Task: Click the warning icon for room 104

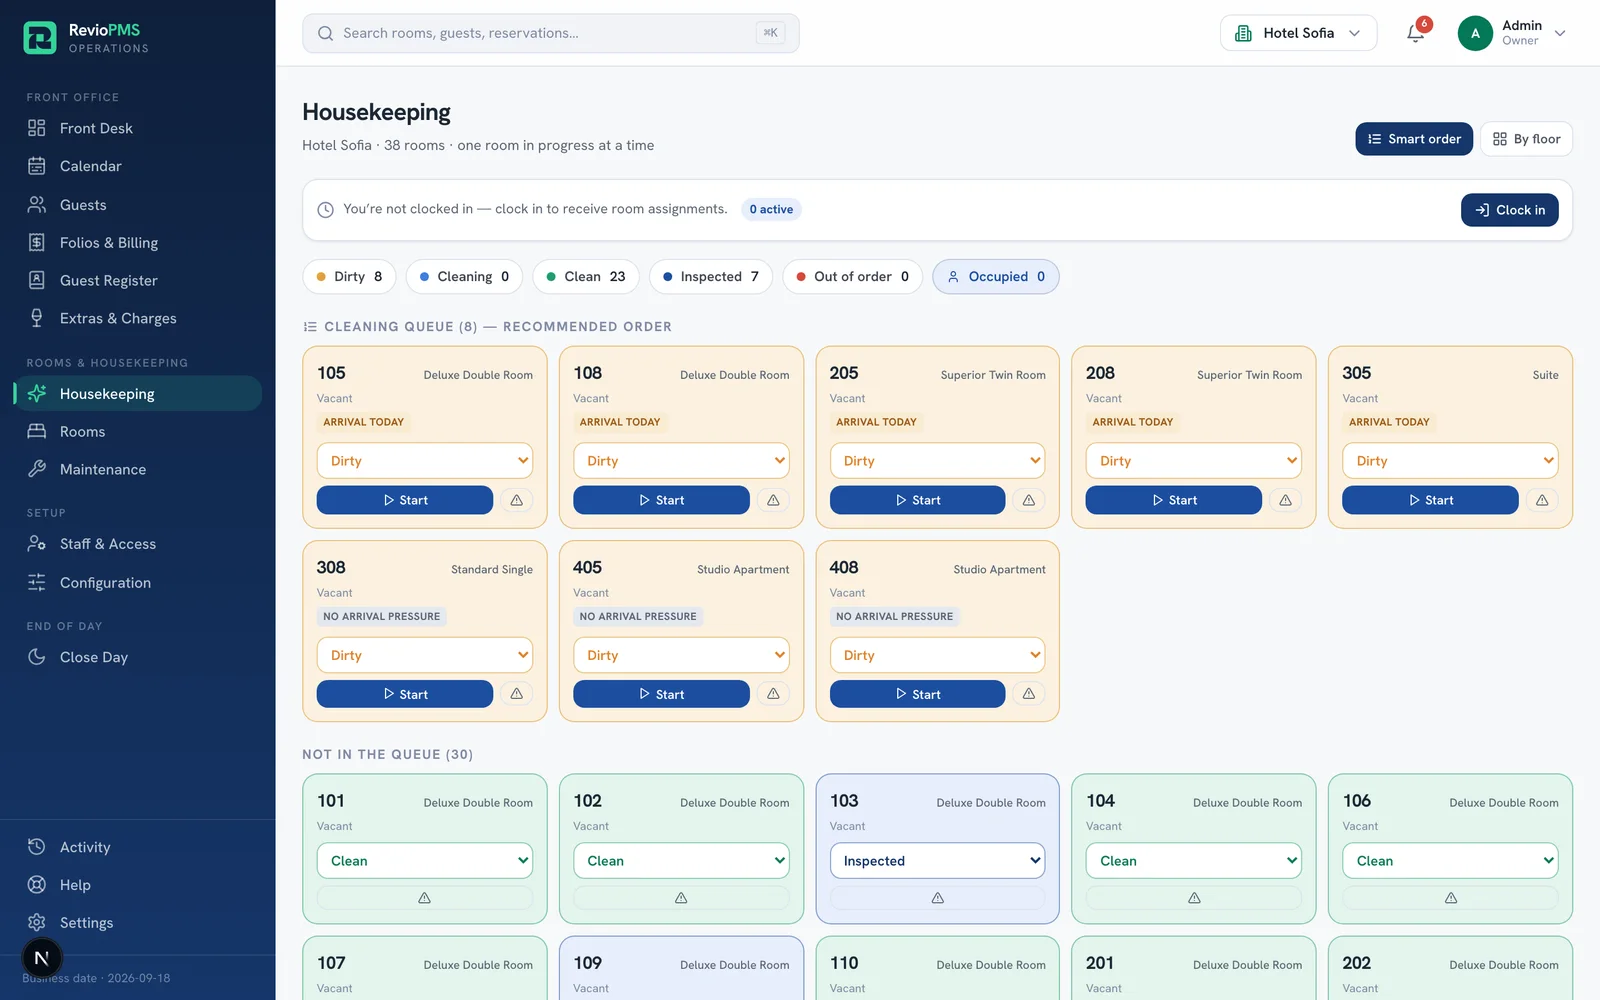Action: coord(1194,898)
